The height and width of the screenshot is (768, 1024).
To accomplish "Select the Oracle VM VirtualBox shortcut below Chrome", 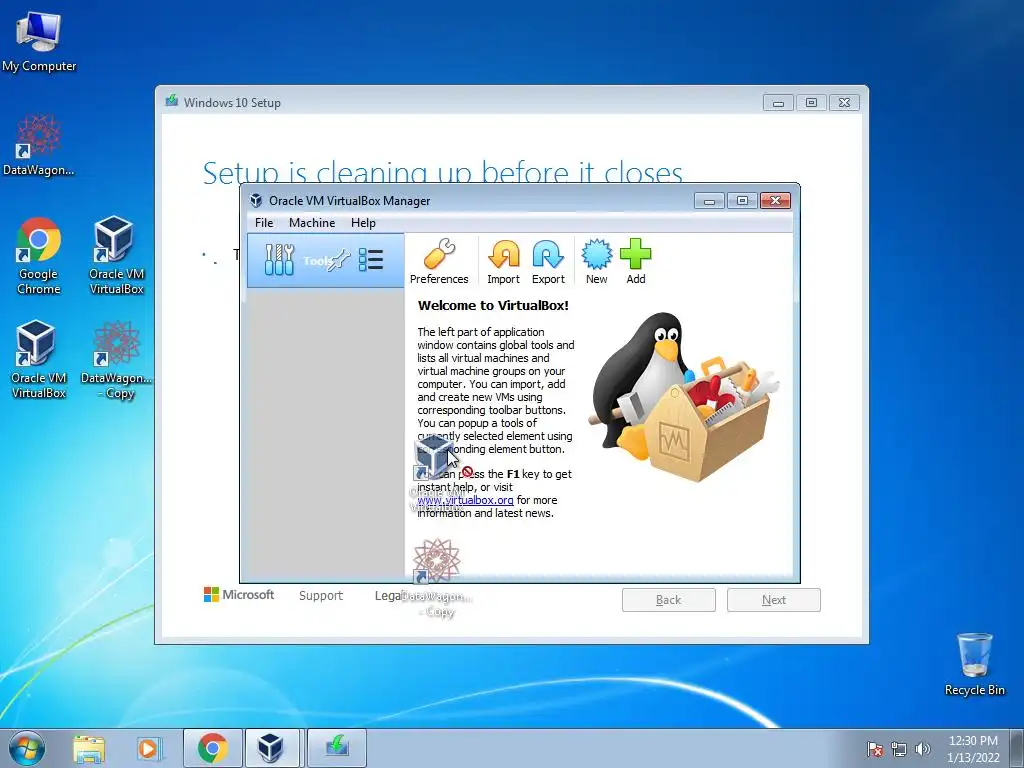I will click(39, 360).
